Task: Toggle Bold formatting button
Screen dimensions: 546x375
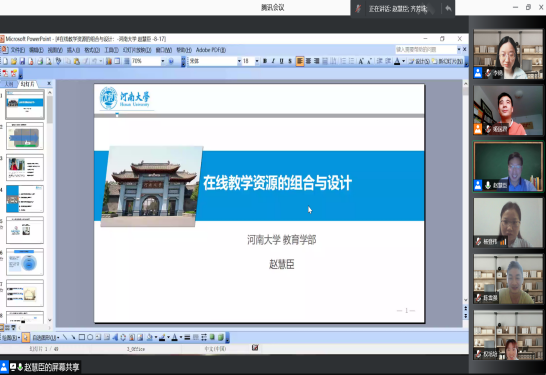Action: pyautogui.click(x=265, y=61)
